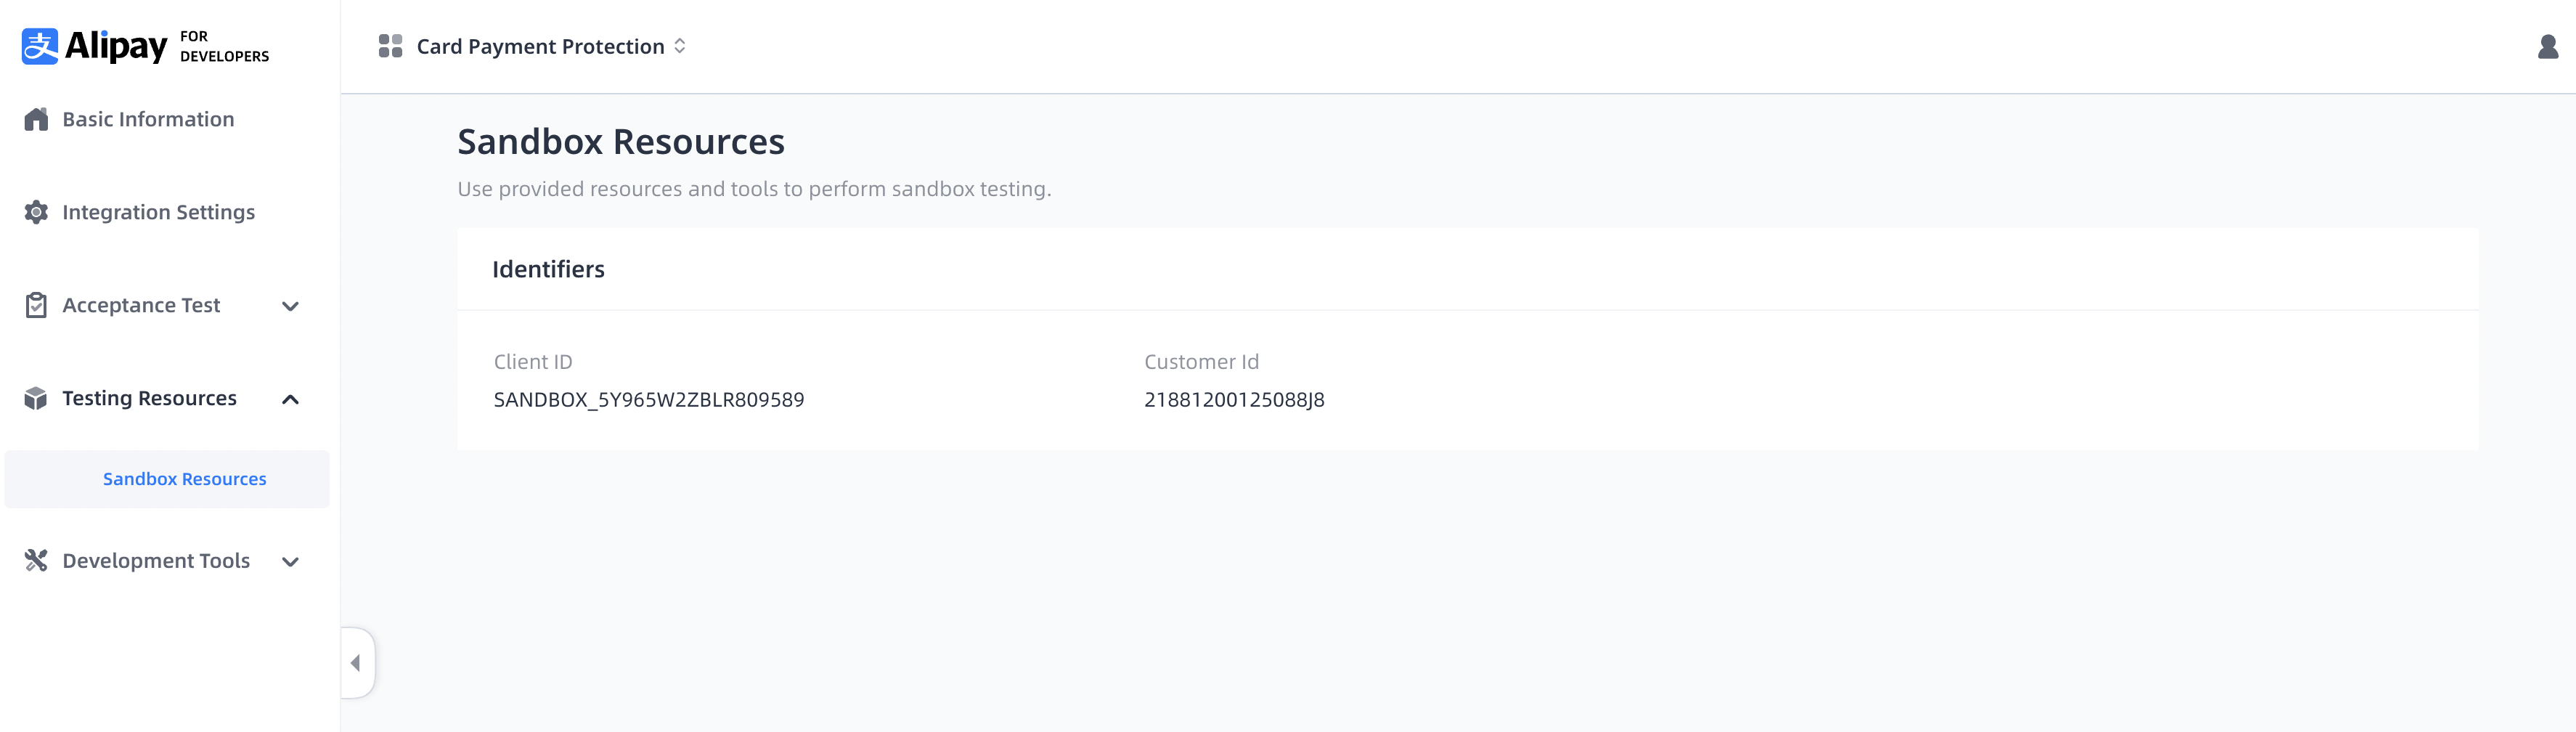Go to Integration Settings menu item
The height and width of the screenshot is (732, 2576).
pos(158,212)
